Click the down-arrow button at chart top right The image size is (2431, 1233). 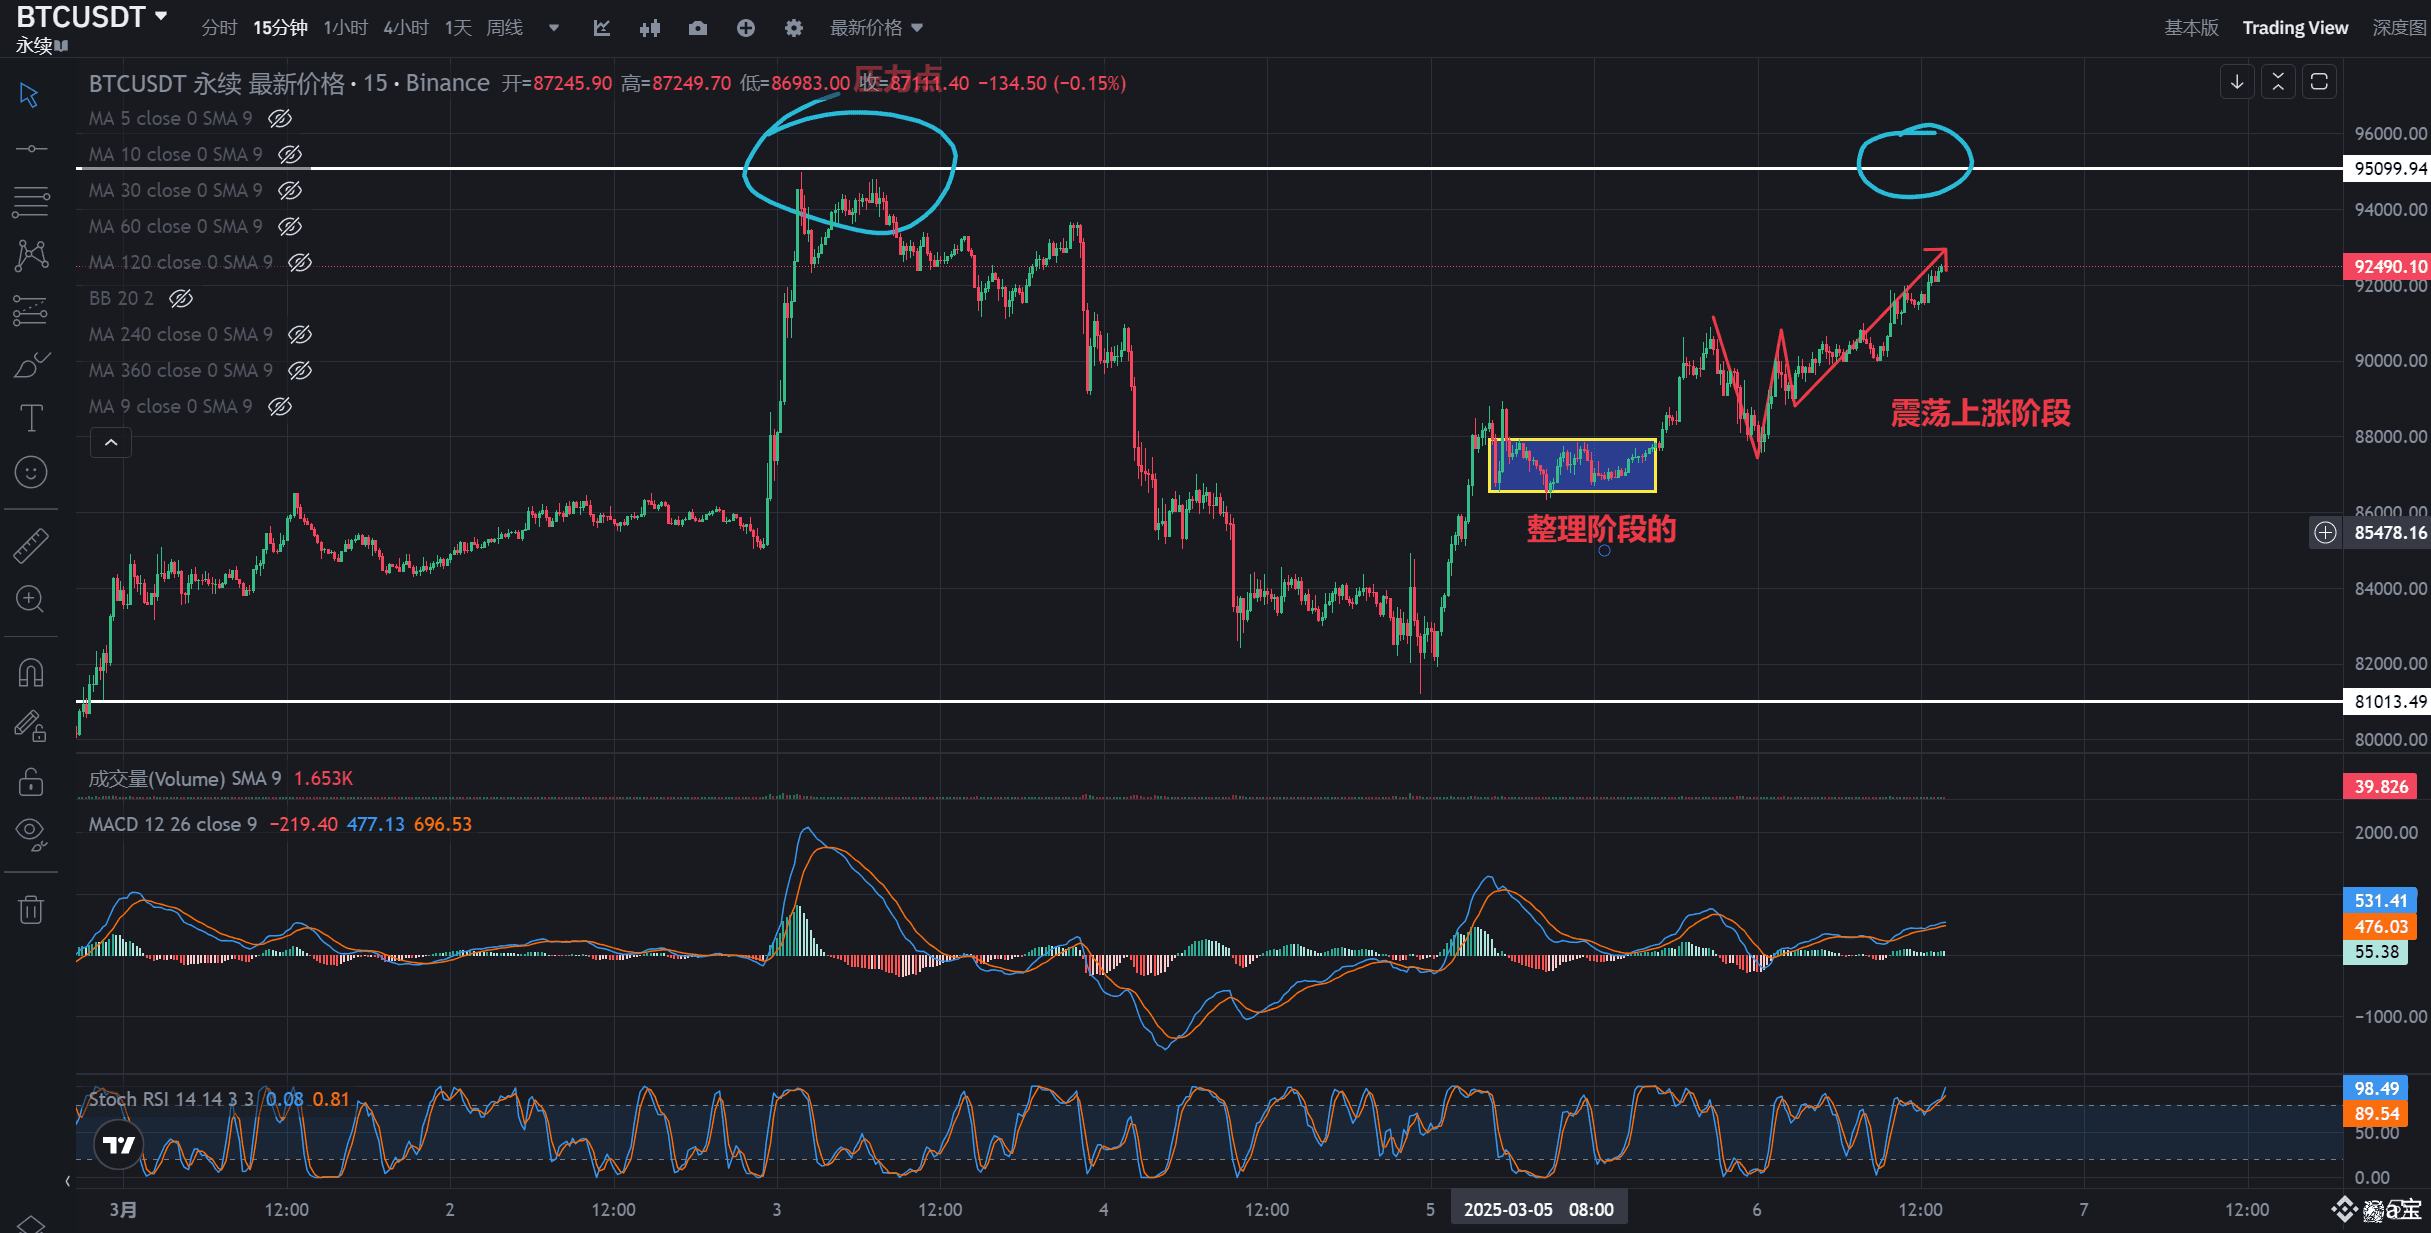[x=2237, y=81]
